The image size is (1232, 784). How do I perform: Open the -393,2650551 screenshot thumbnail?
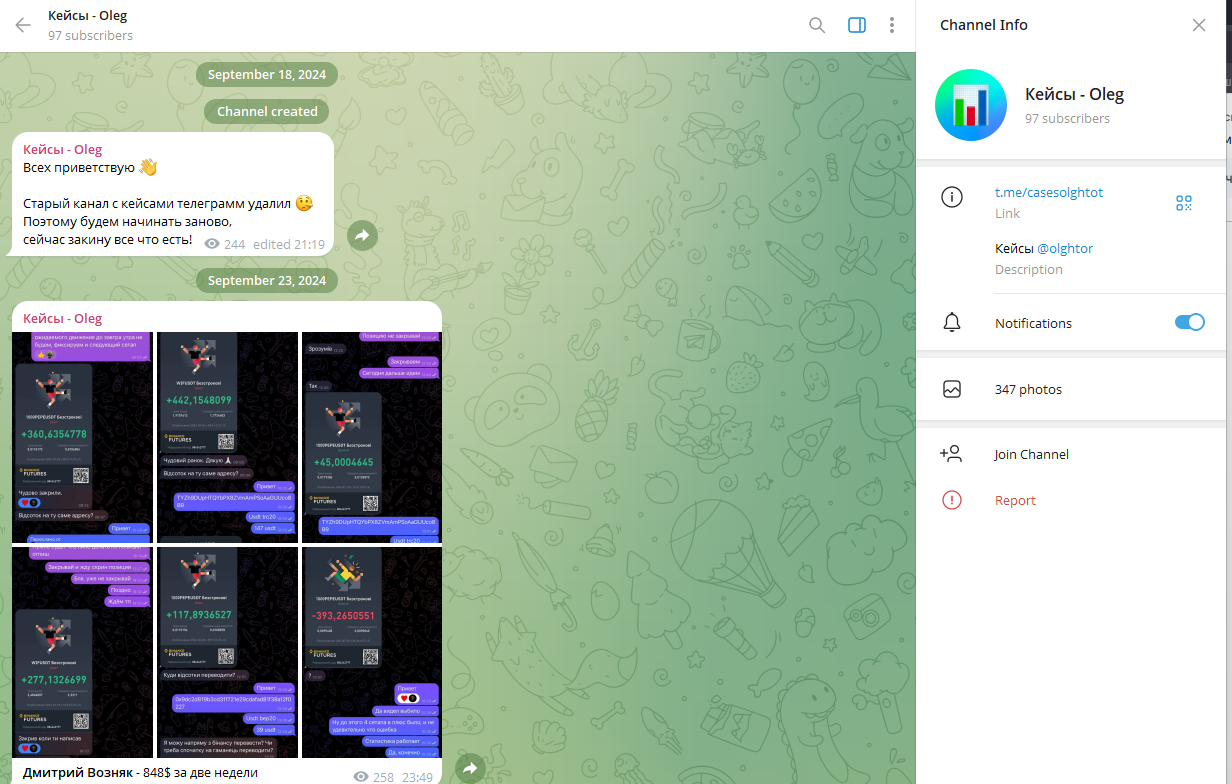[371, 652]
